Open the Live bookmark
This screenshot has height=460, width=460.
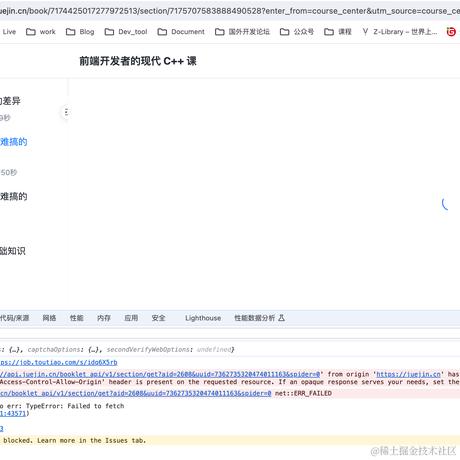tap(9, 32)
